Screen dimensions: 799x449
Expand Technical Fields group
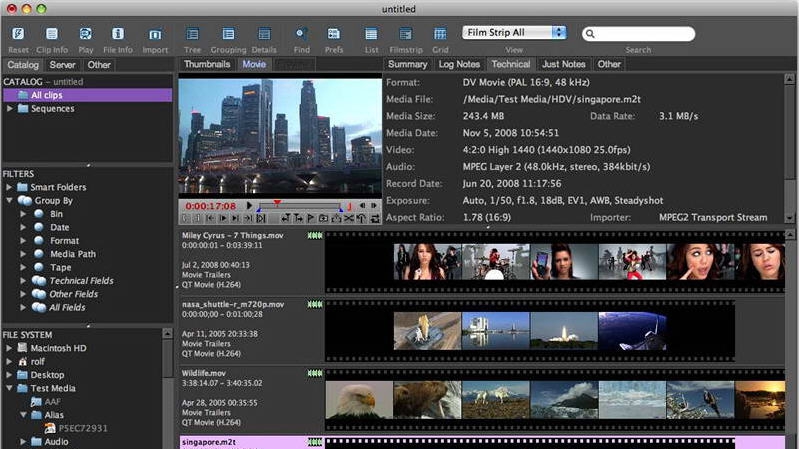[23, 280]
